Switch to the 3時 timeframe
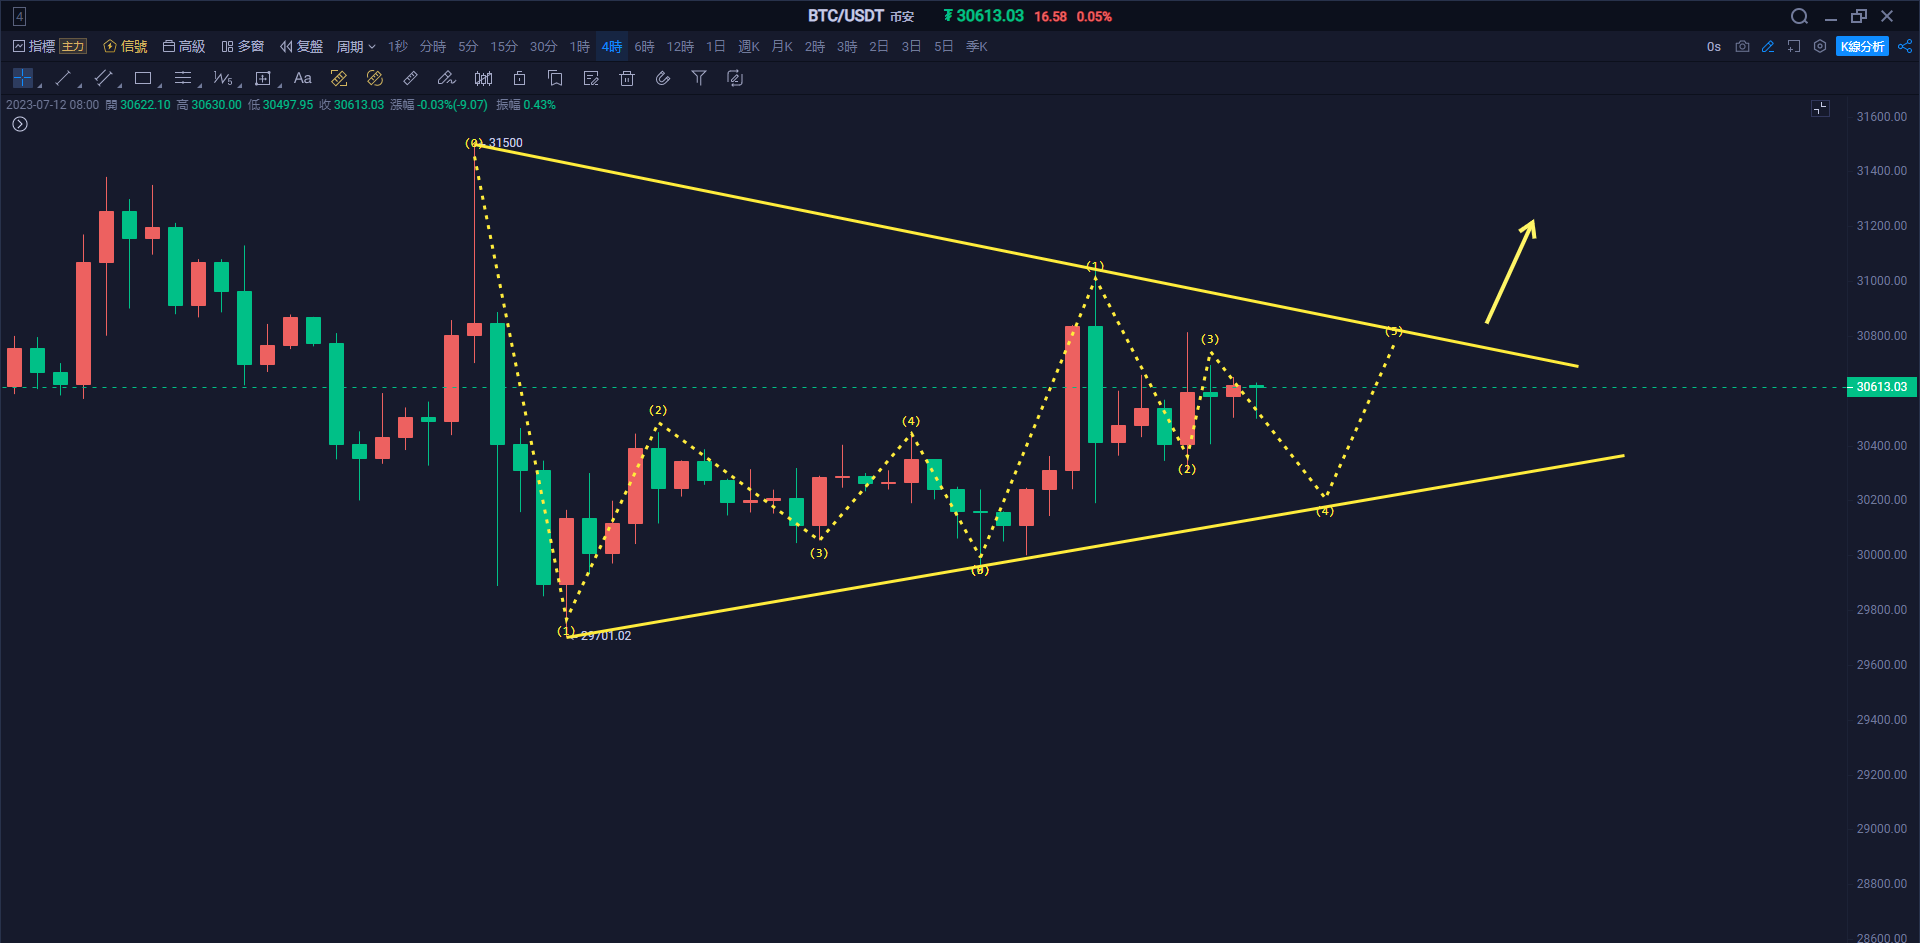This screenshot has height=943, width=1920. (x=847, y=46)
